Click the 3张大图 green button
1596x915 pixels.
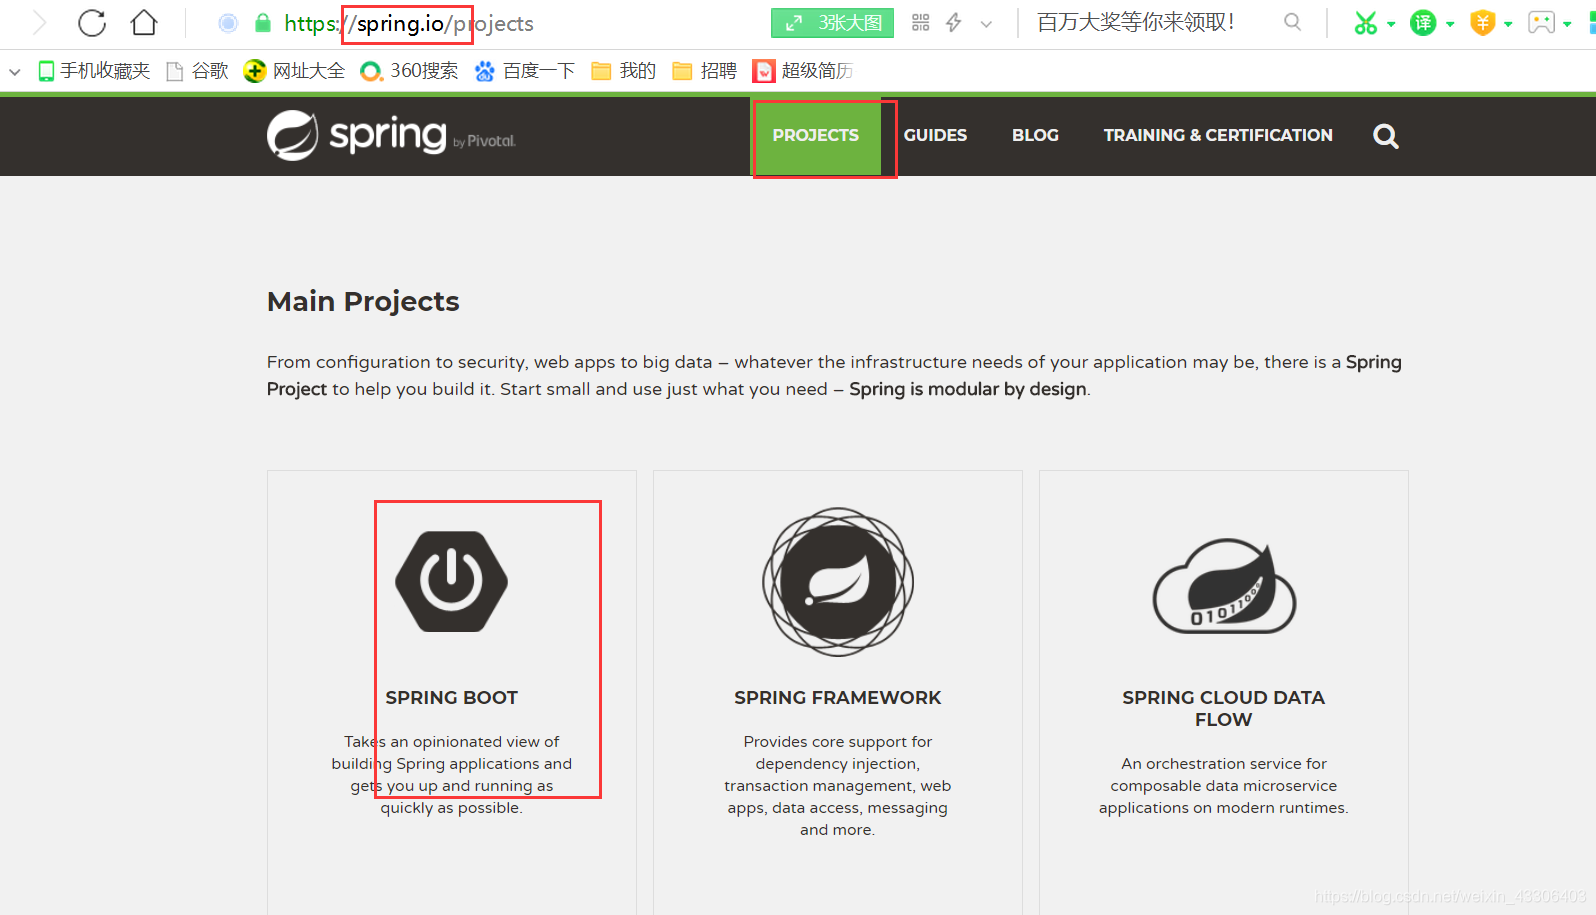pos(832,23)
